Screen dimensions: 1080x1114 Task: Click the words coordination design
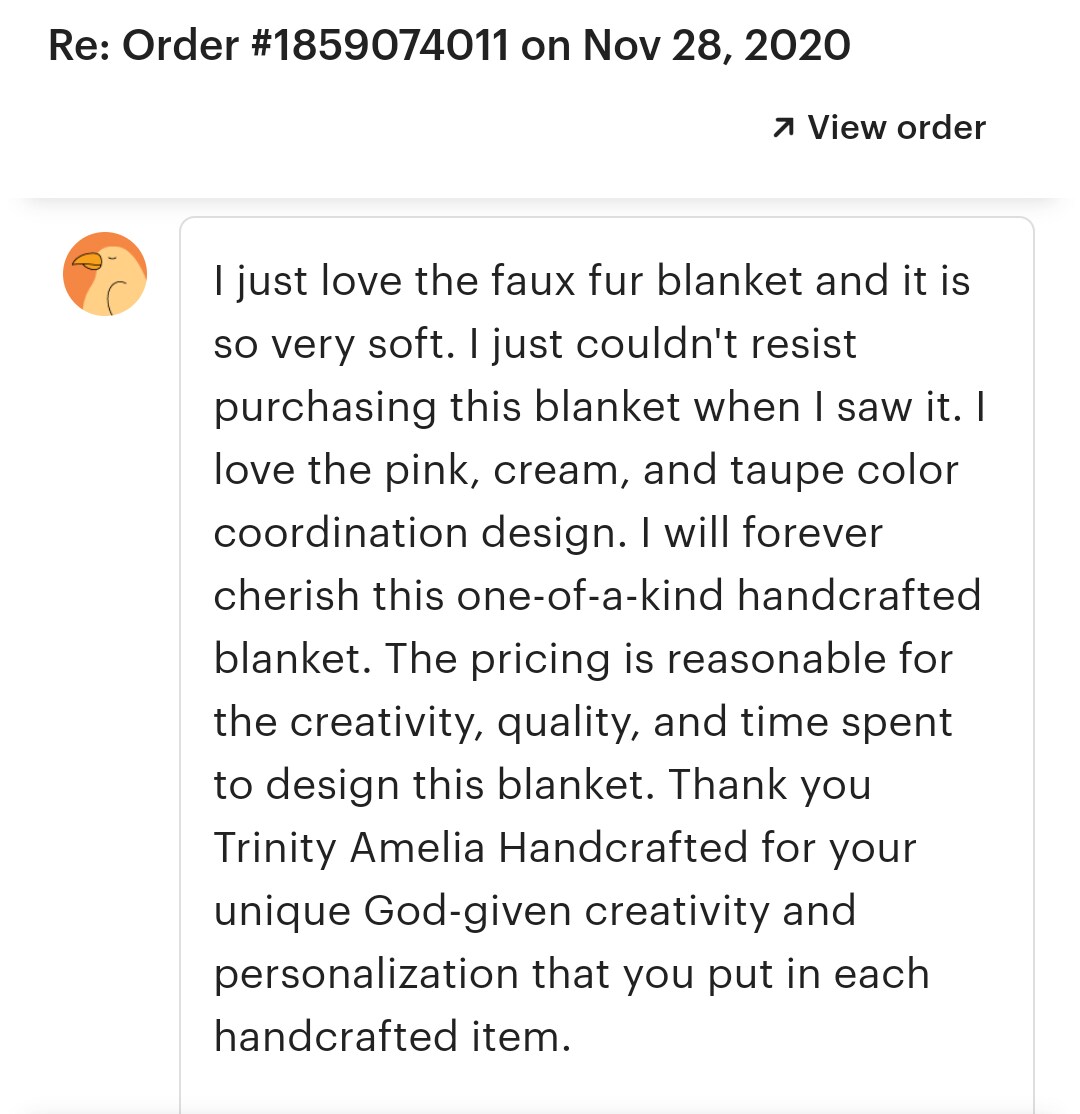420,533
